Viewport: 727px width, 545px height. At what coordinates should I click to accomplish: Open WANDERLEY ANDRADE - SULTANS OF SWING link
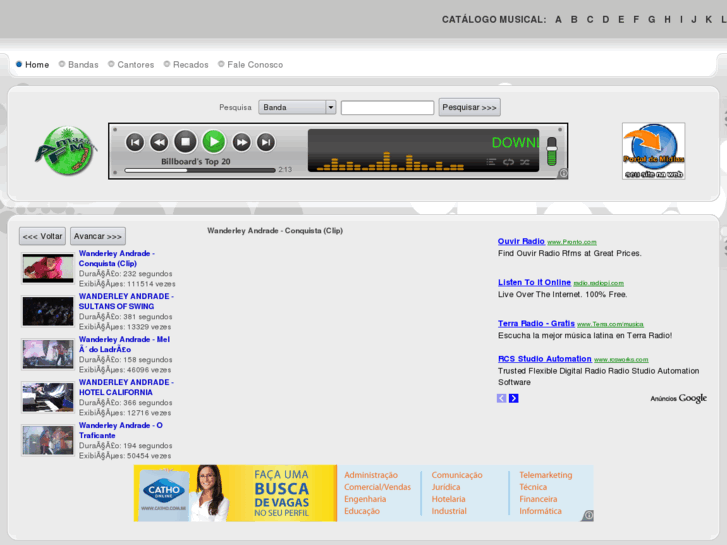coord(126,301)
